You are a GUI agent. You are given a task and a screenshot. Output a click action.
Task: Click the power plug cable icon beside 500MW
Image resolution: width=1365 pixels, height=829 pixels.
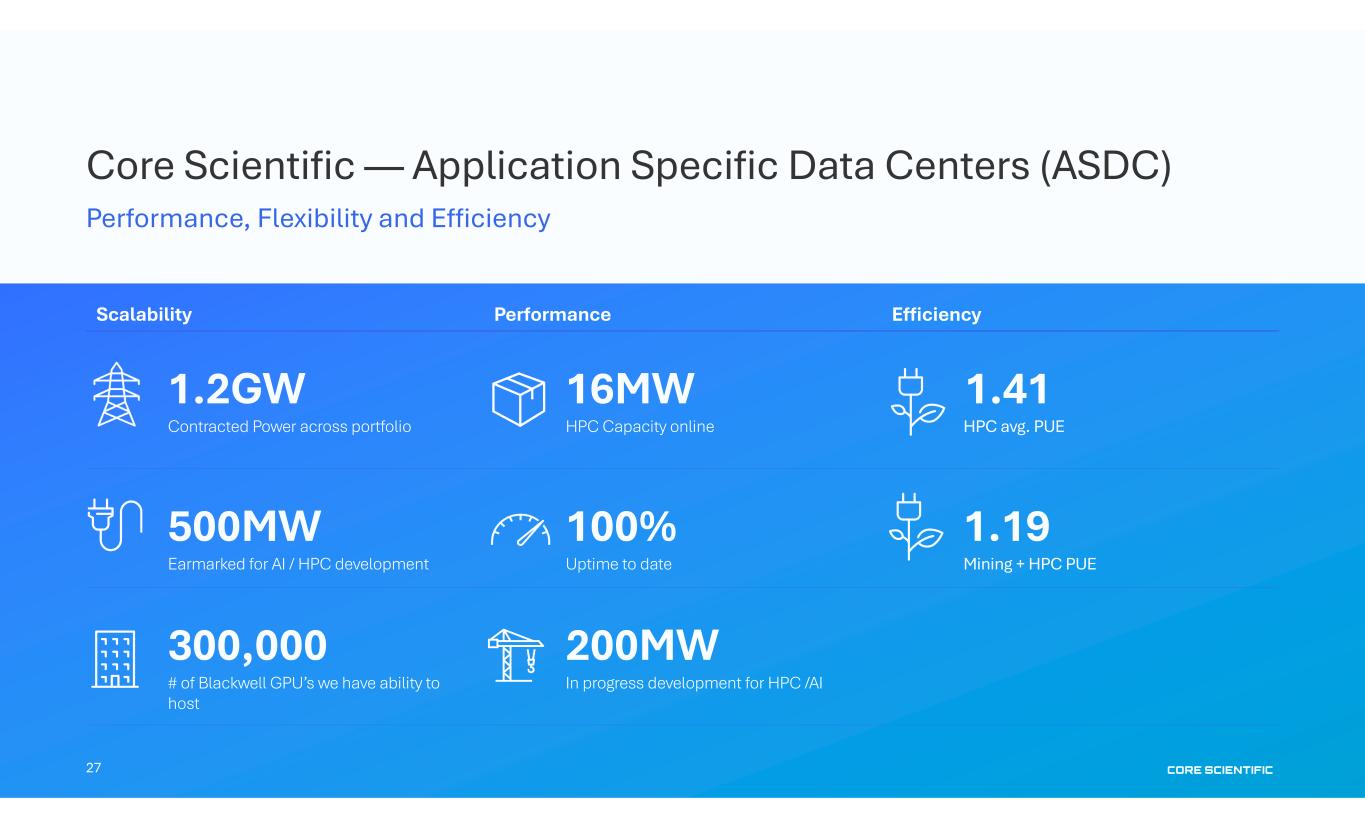pyautogui.click(x=115, y=524)
